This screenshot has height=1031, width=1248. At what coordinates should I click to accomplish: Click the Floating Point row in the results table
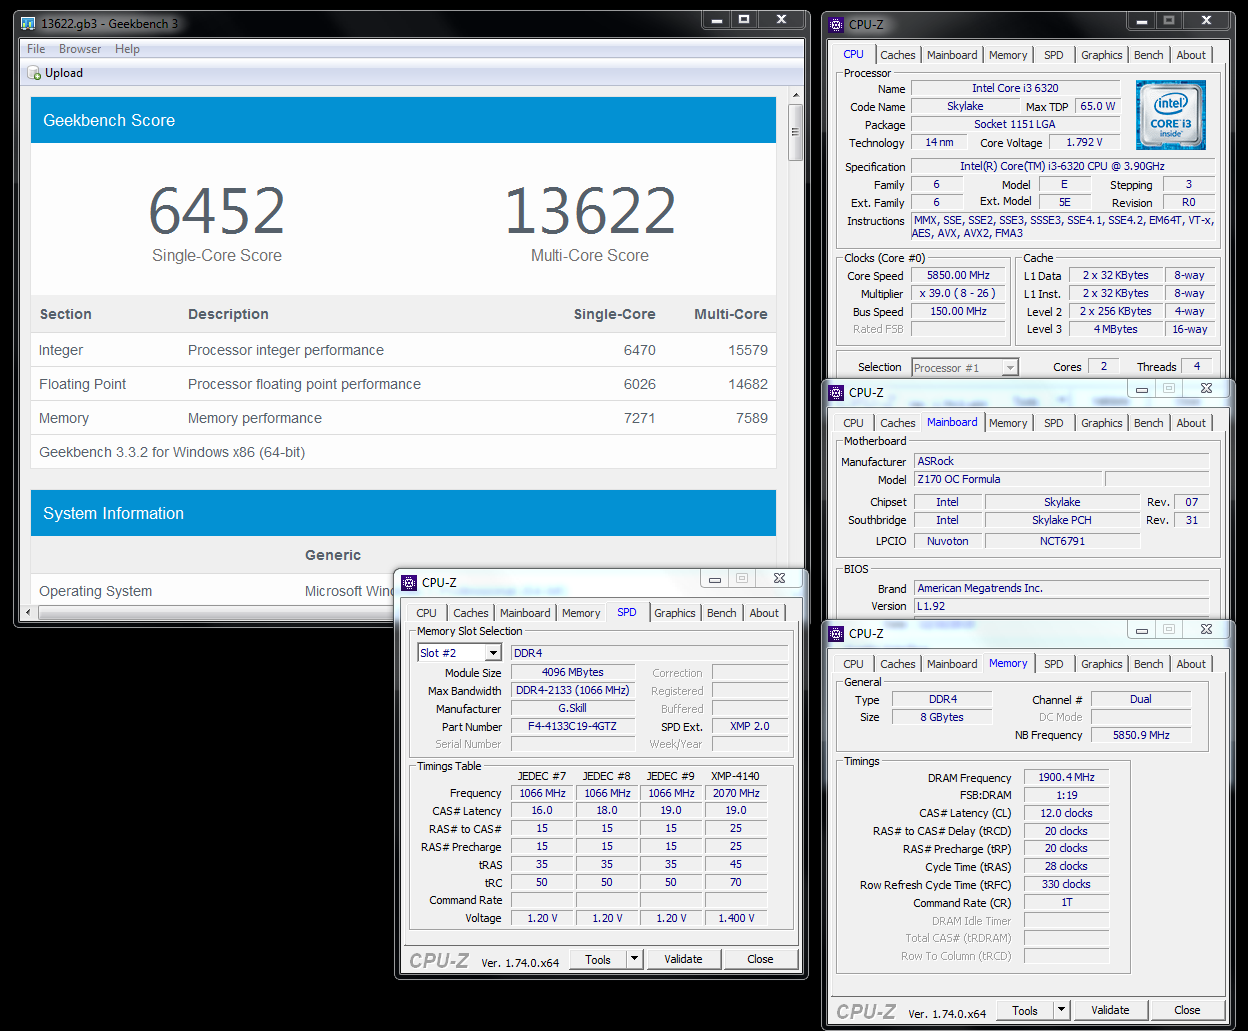click(x=403, y=384)
